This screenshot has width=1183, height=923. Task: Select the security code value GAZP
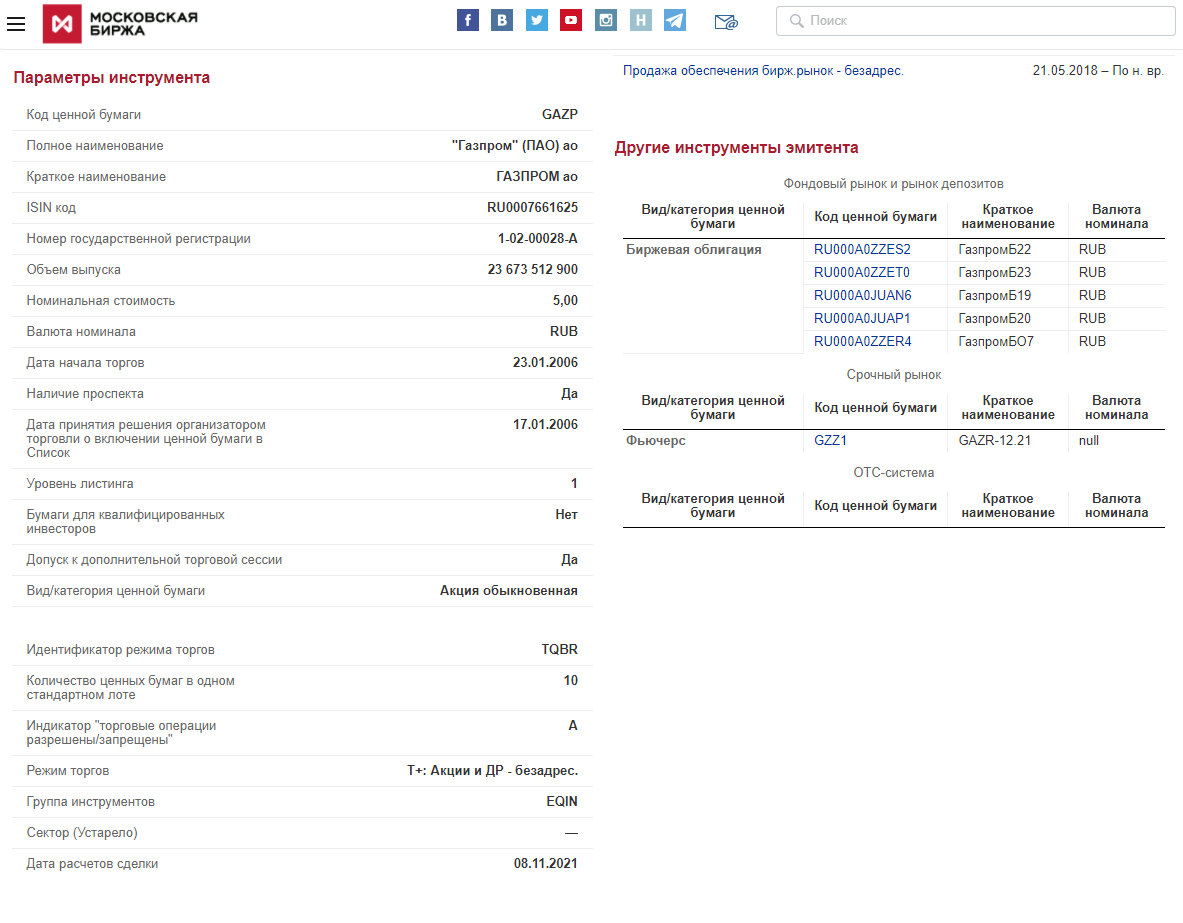pyautogui.click(x=560, y=115)
